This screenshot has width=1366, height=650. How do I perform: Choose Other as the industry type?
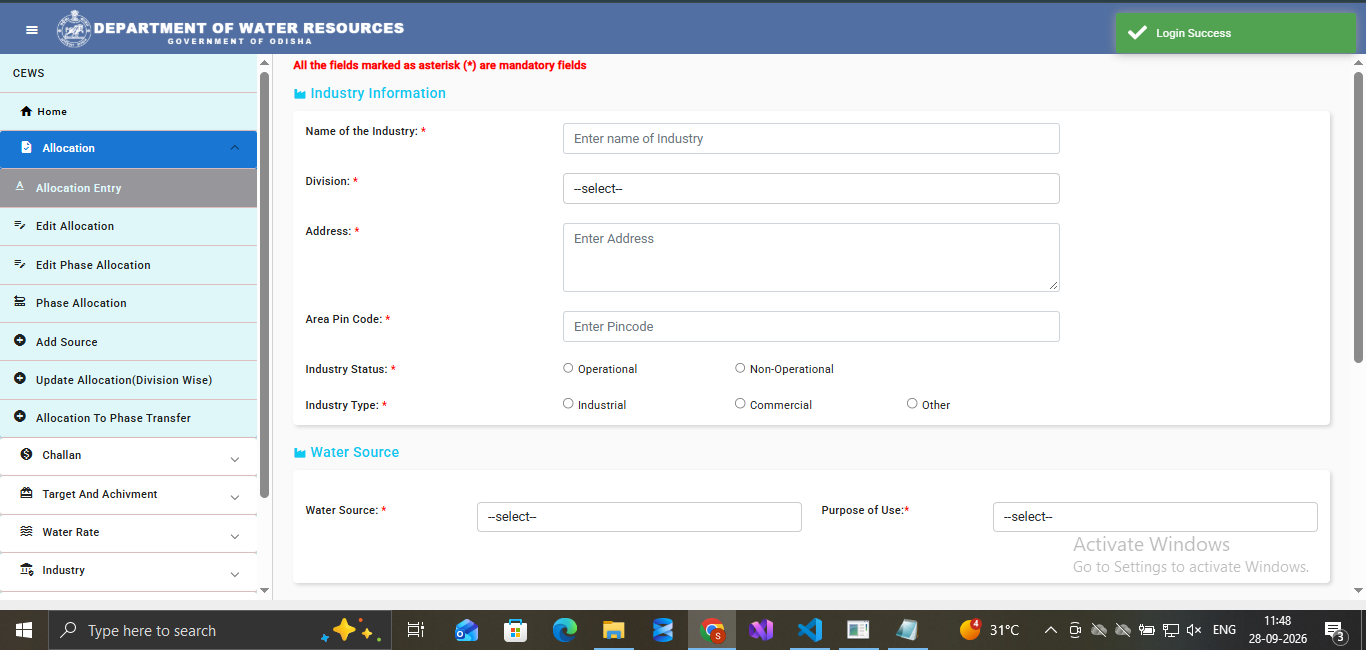point(912,404)
